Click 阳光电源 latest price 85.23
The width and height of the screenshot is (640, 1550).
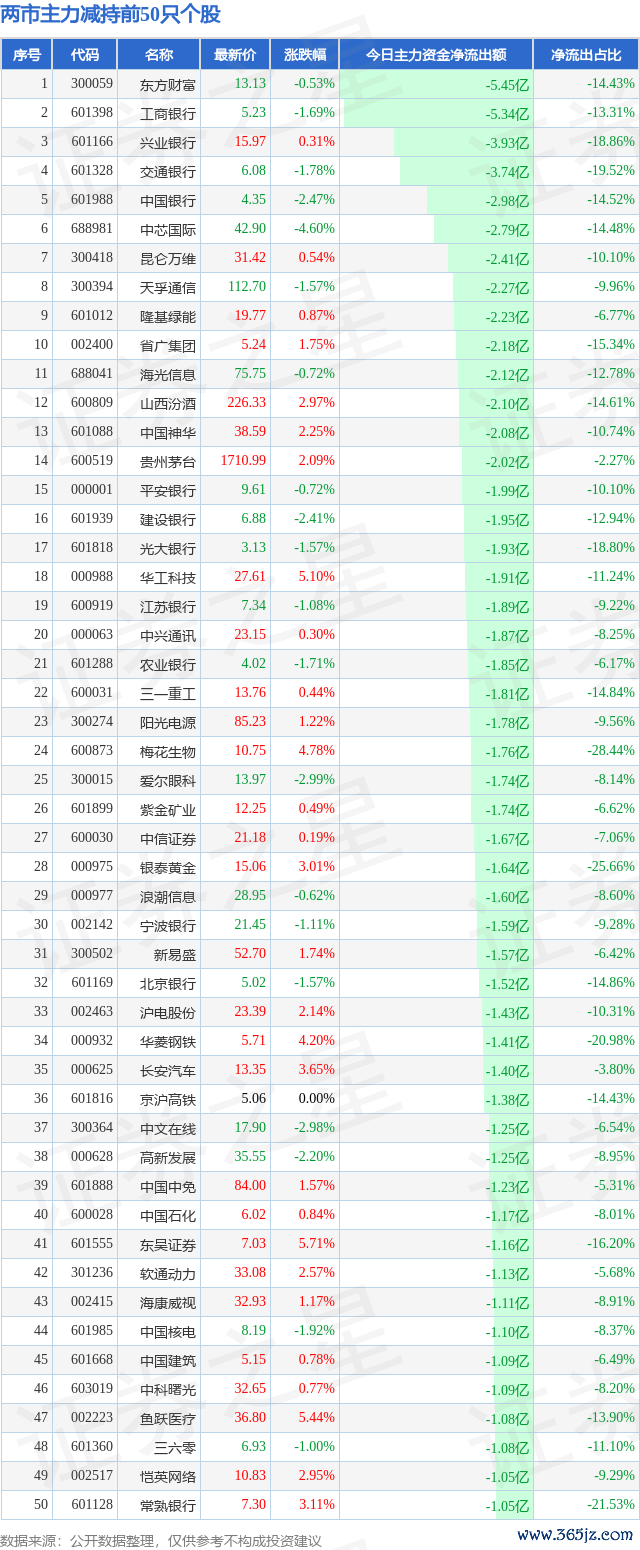[x=250, y=722]
